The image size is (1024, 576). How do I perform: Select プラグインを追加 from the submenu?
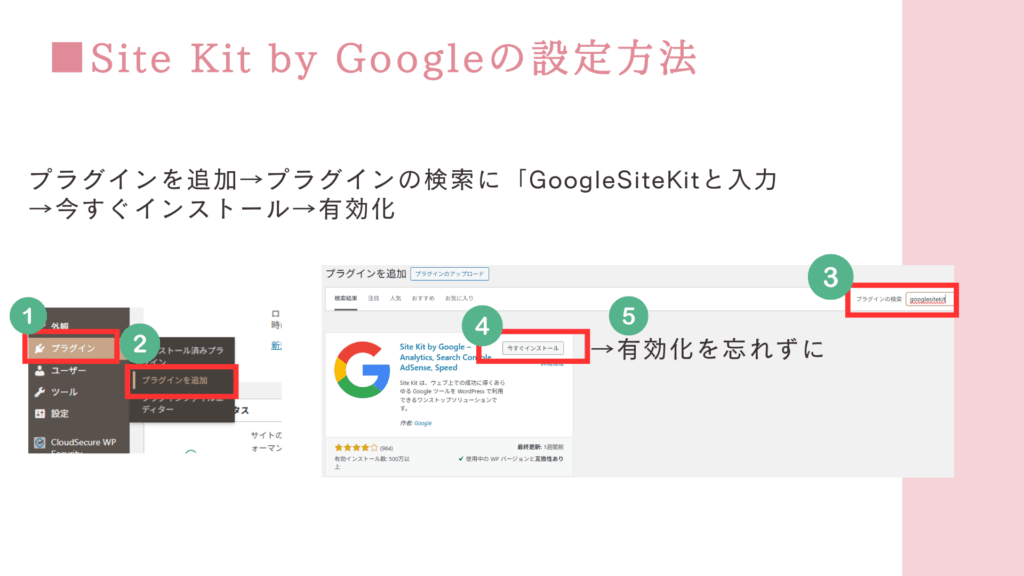pos(182,380)
